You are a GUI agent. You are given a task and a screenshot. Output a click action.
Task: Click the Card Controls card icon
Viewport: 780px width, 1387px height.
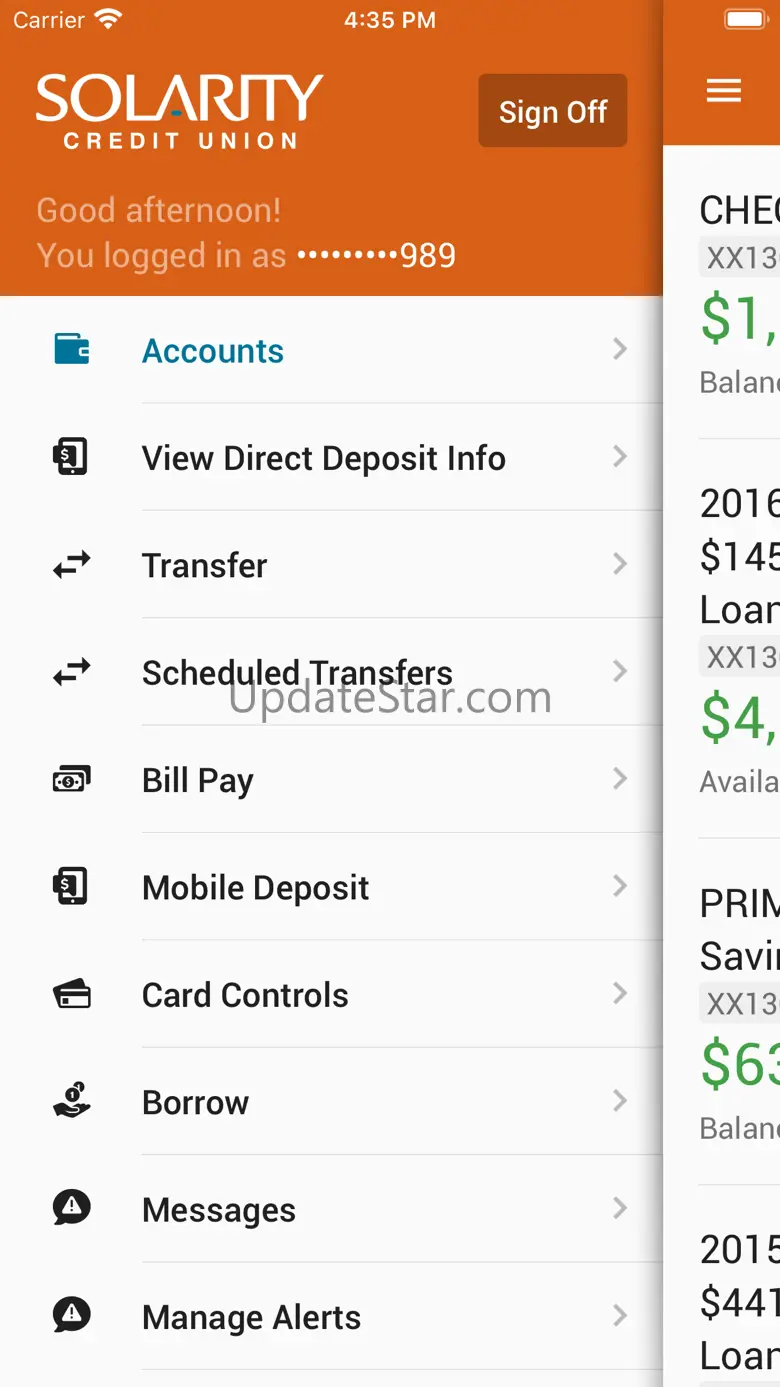[x=71, y=995]
